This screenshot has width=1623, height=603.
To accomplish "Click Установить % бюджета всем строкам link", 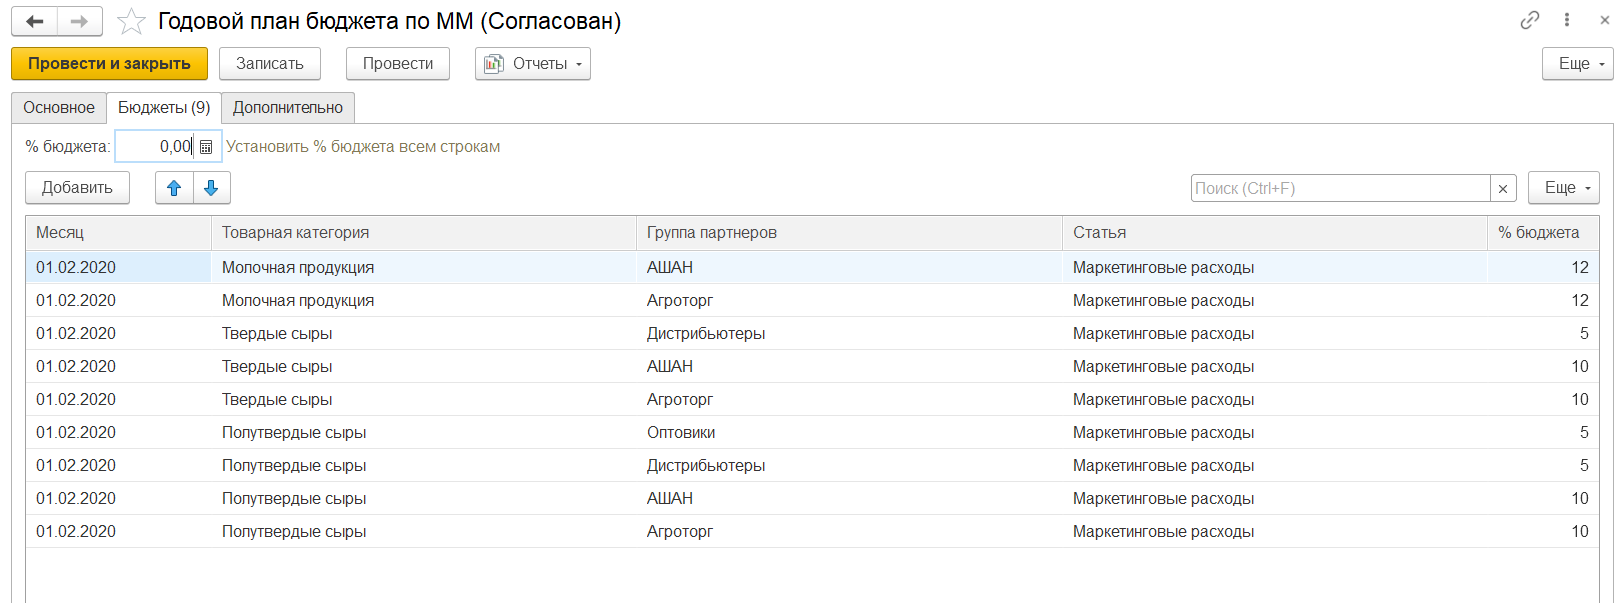I will pos(363,147).
